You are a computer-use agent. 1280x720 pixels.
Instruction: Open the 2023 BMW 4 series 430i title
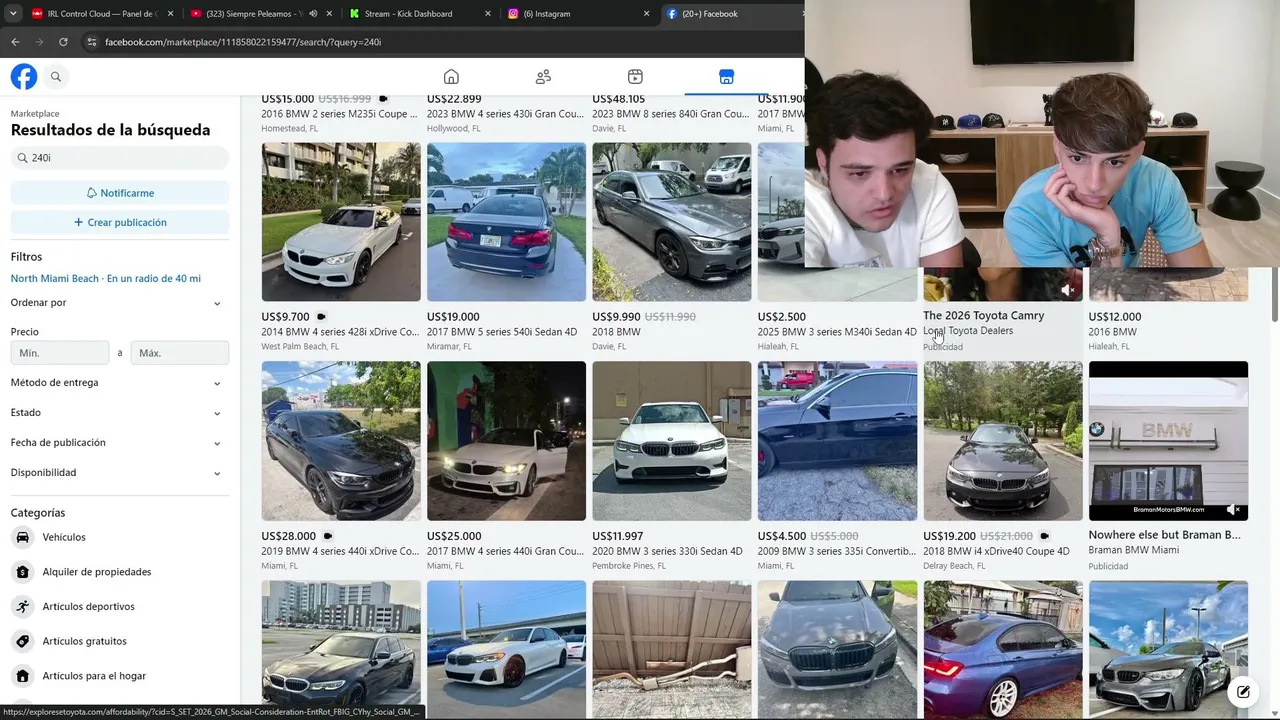[505, 114]
